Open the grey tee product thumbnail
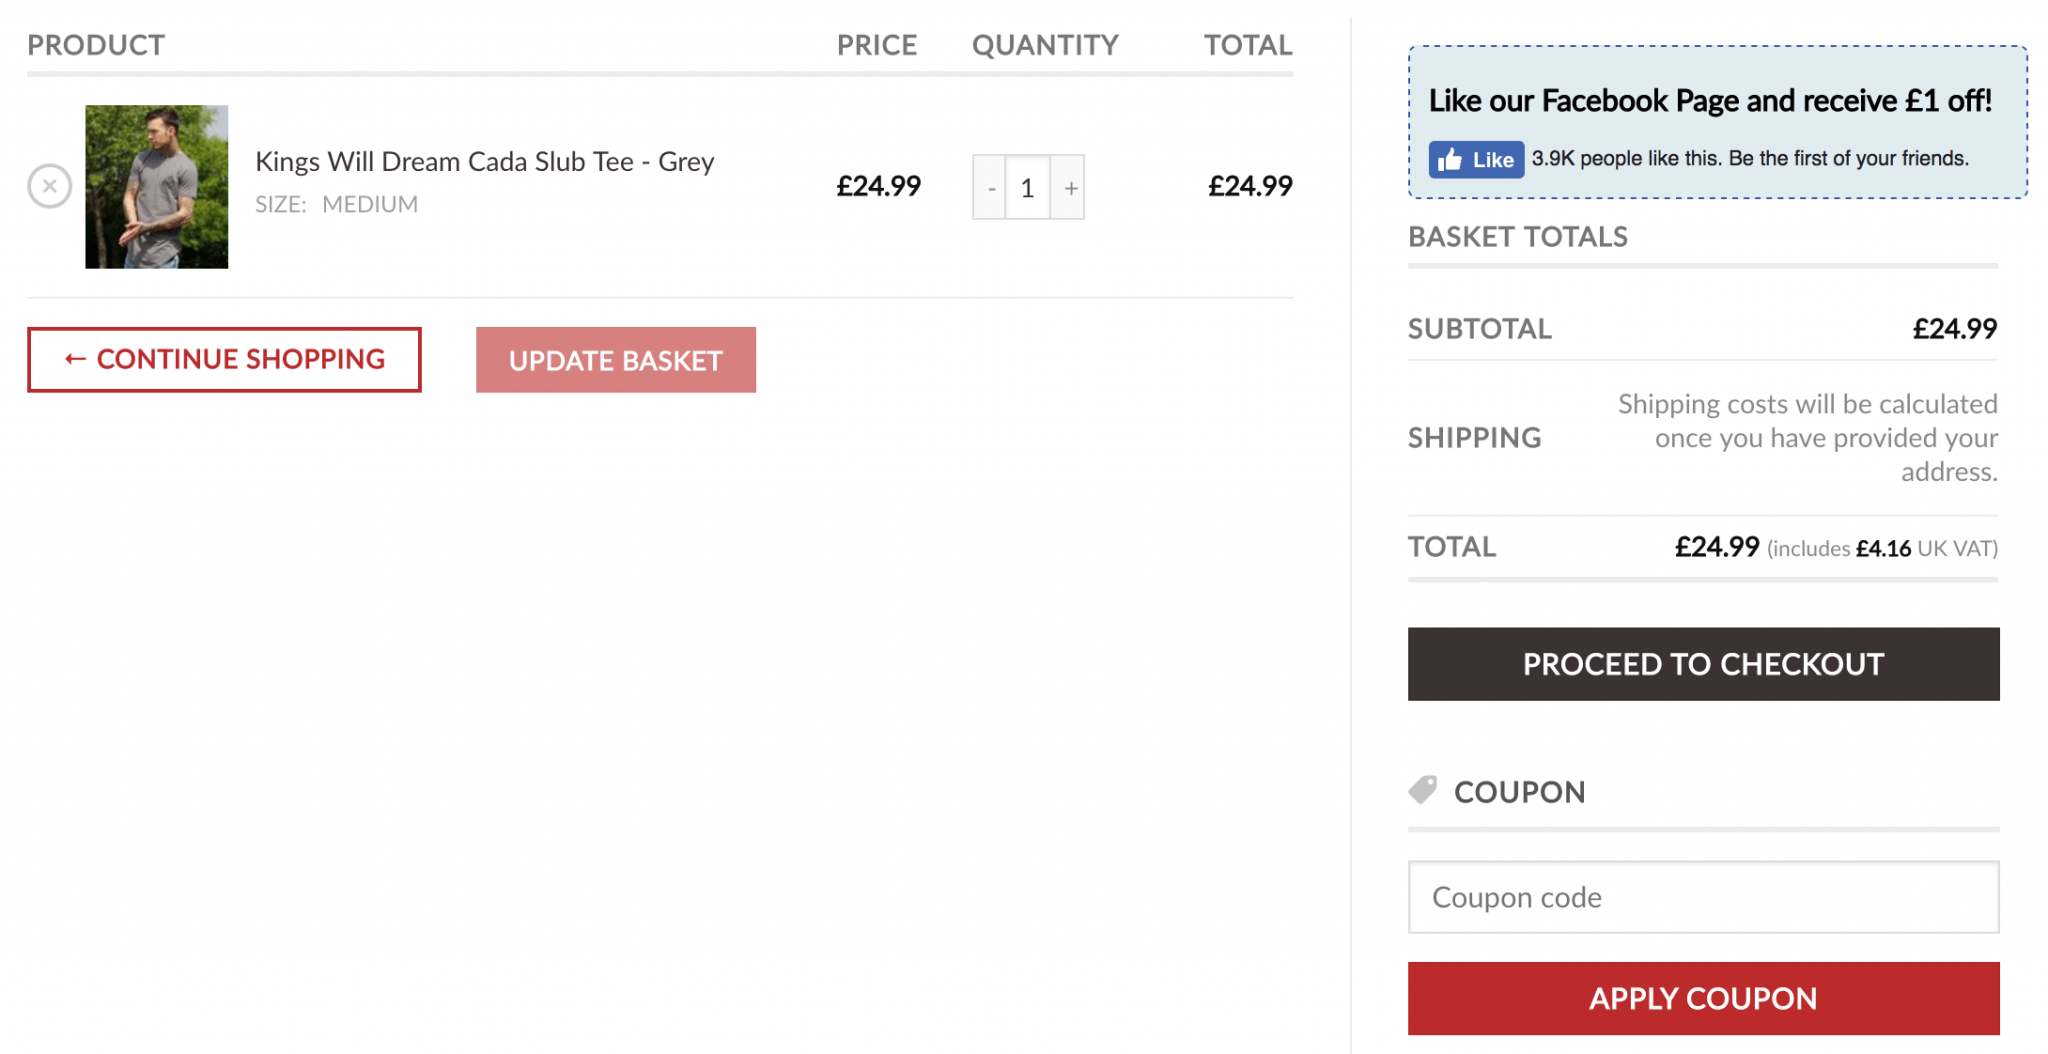 point(156,187)
